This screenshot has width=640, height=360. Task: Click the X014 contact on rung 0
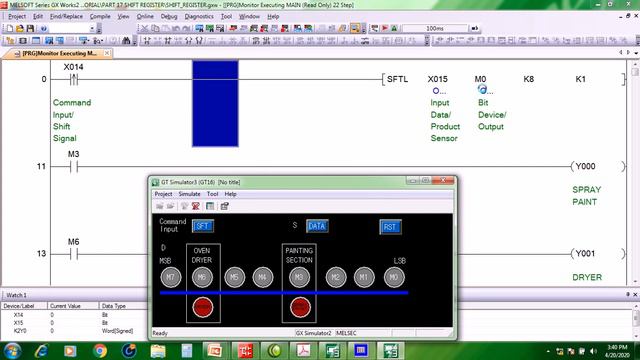click(x=73, y=79)
